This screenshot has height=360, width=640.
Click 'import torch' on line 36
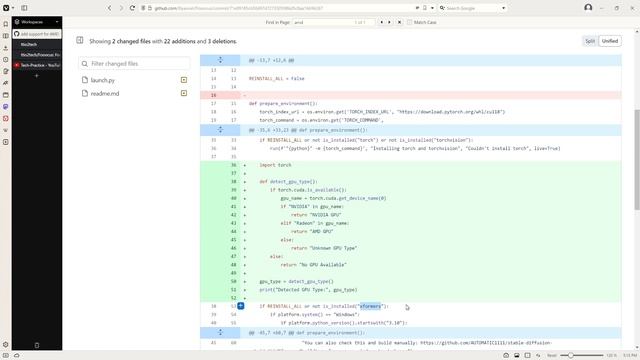coord(275,165)
